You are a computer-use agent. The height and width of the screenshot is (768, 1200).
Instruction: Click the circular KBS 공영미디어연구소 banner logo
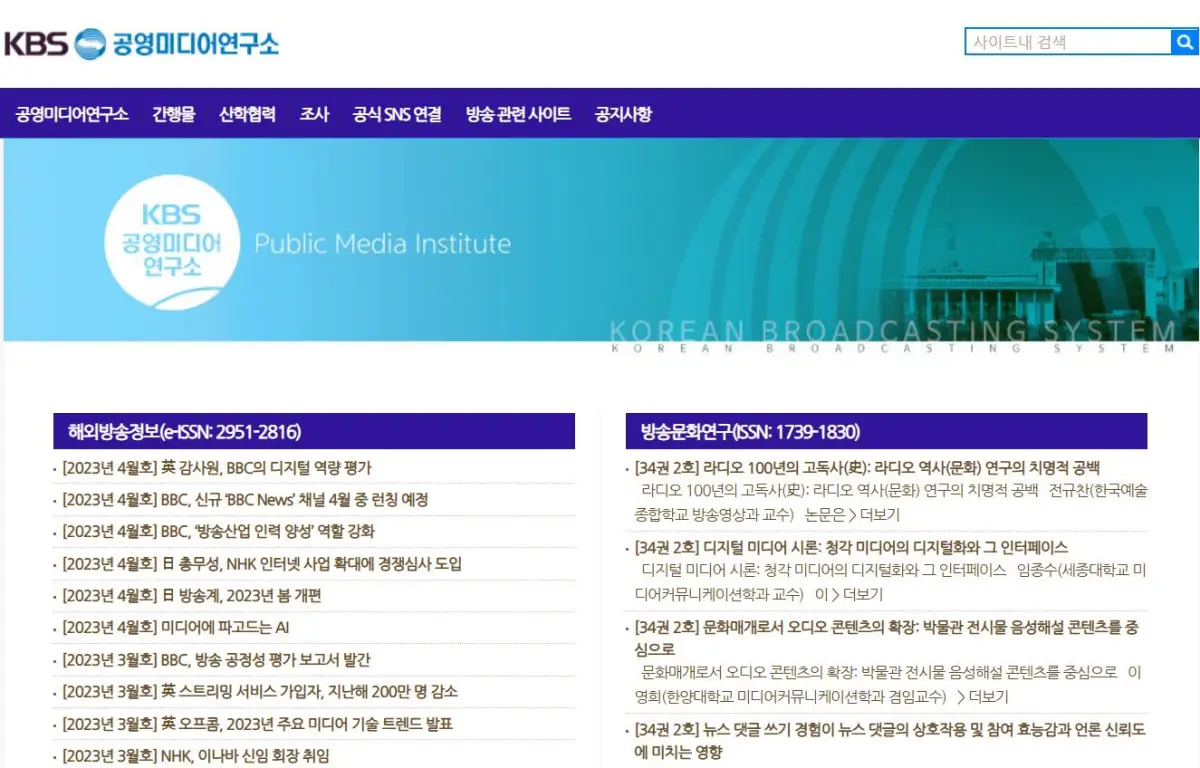(x=172, y=240)
